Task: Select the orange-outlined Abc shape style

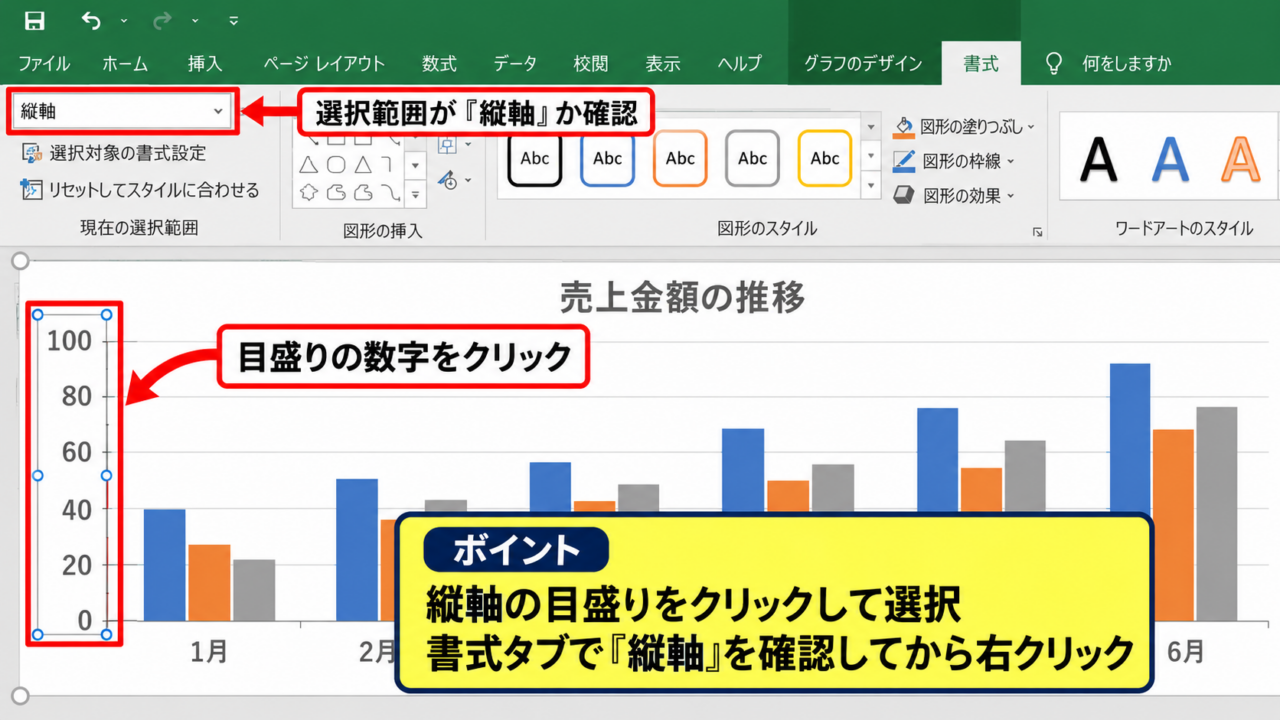Action: (680, 158)
